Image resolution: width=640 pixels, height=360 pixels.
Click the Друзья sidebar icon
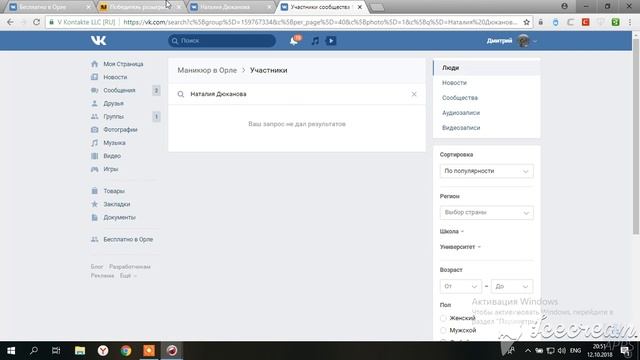click(95, 103)
